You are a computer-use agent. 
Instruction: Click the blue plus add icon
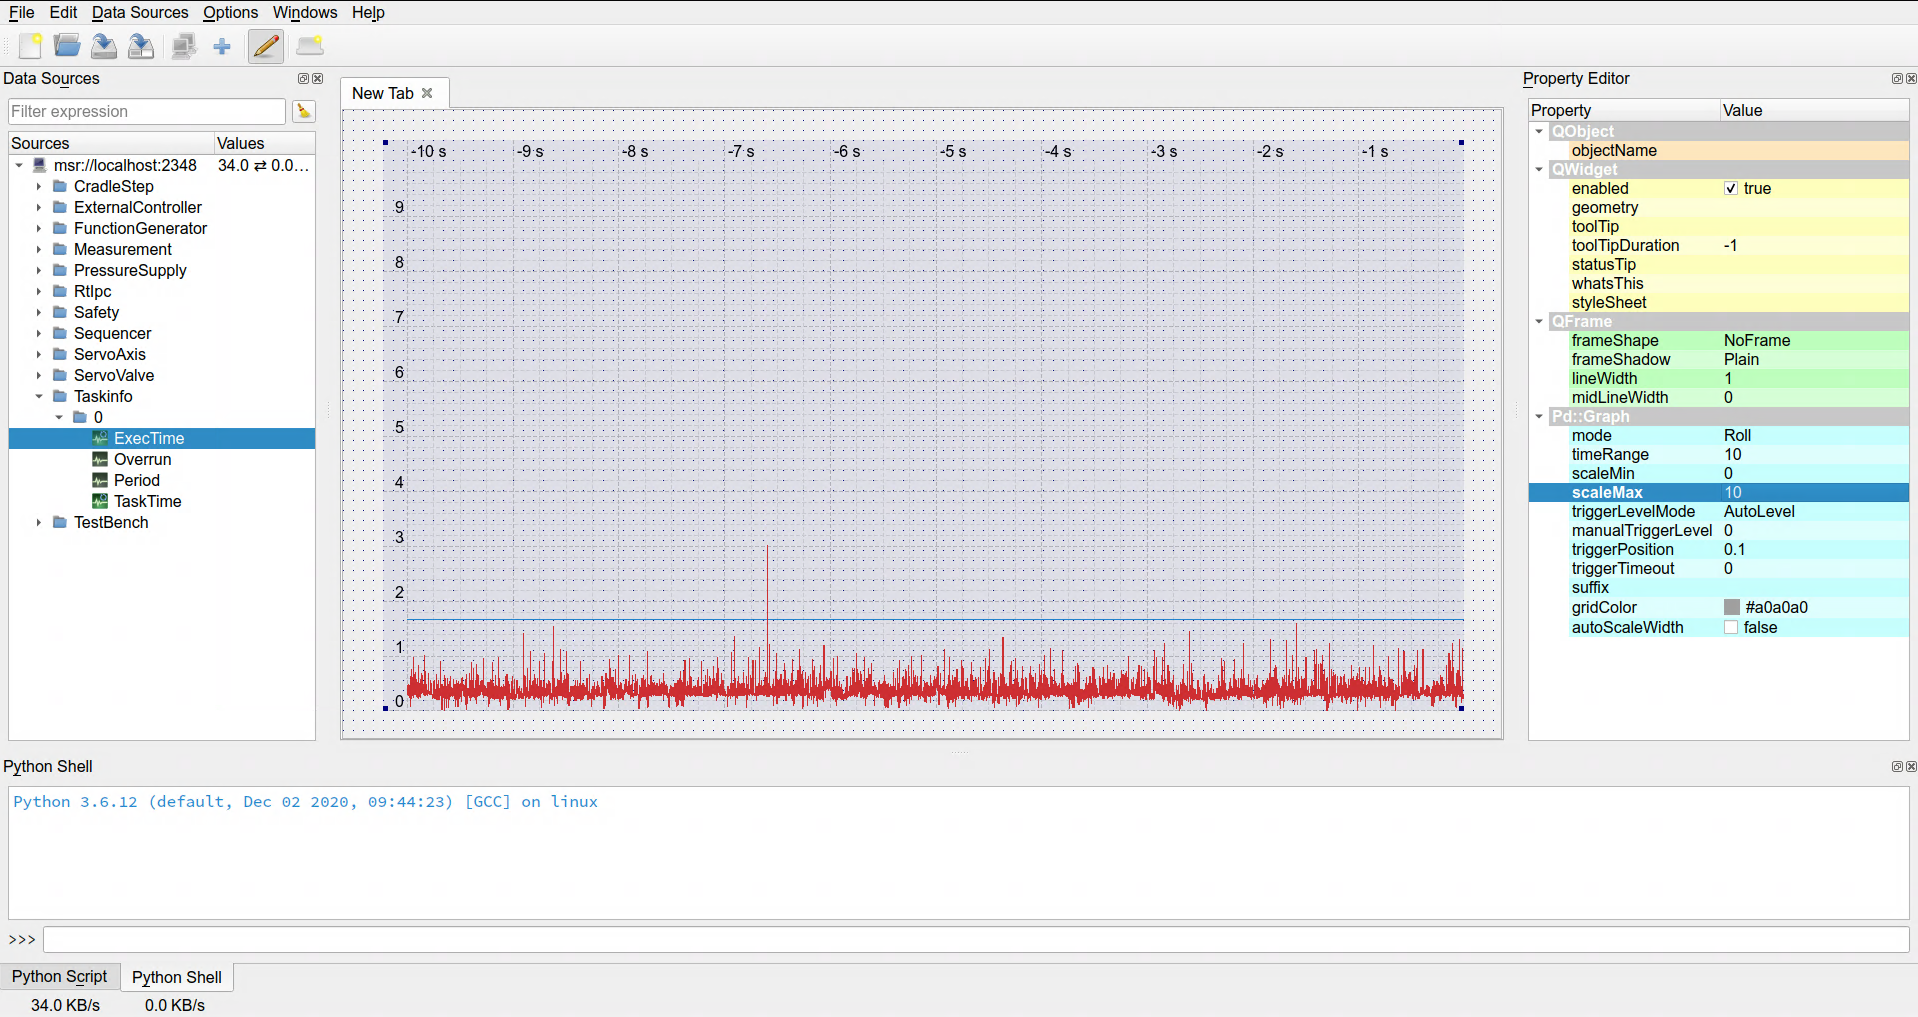(222, 46)
